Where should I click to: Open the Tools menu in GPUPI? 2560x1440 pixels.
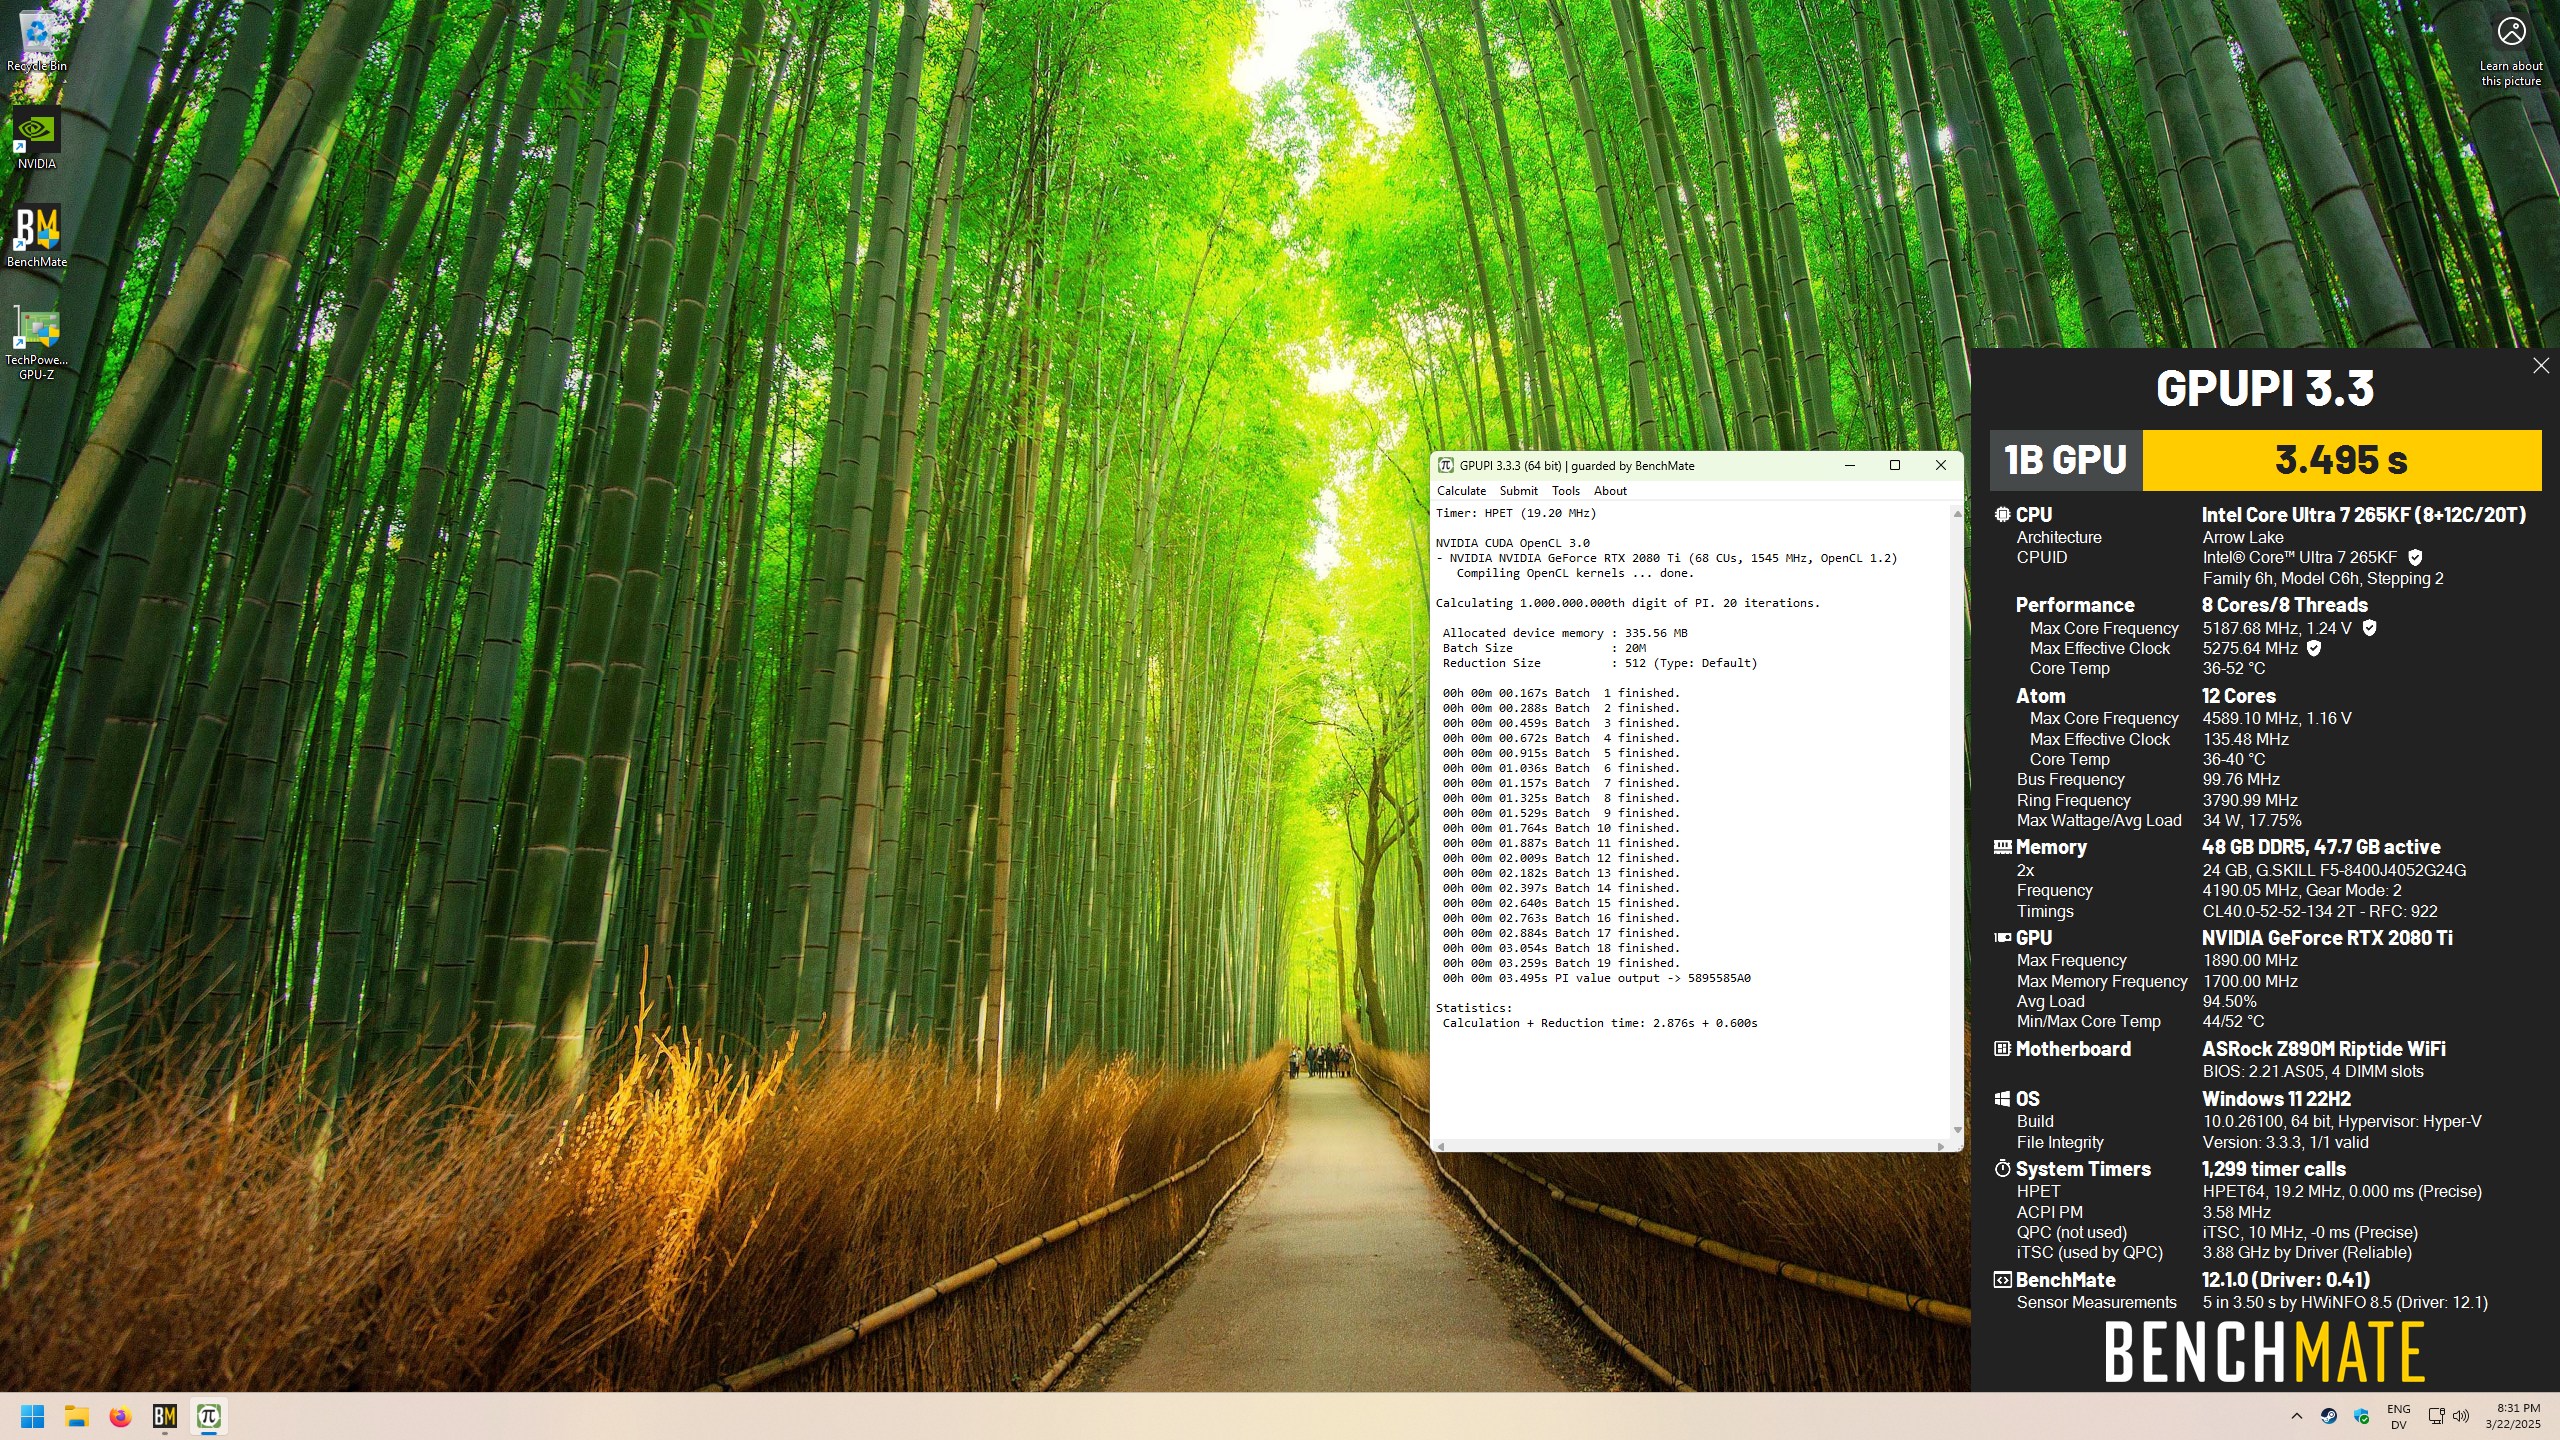1566,491
